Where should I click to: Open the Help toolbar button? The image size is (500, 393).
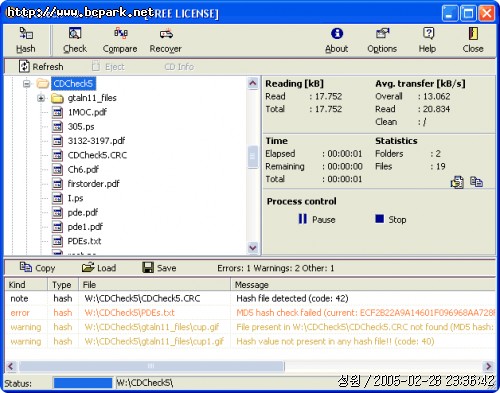tap(427, 40)
